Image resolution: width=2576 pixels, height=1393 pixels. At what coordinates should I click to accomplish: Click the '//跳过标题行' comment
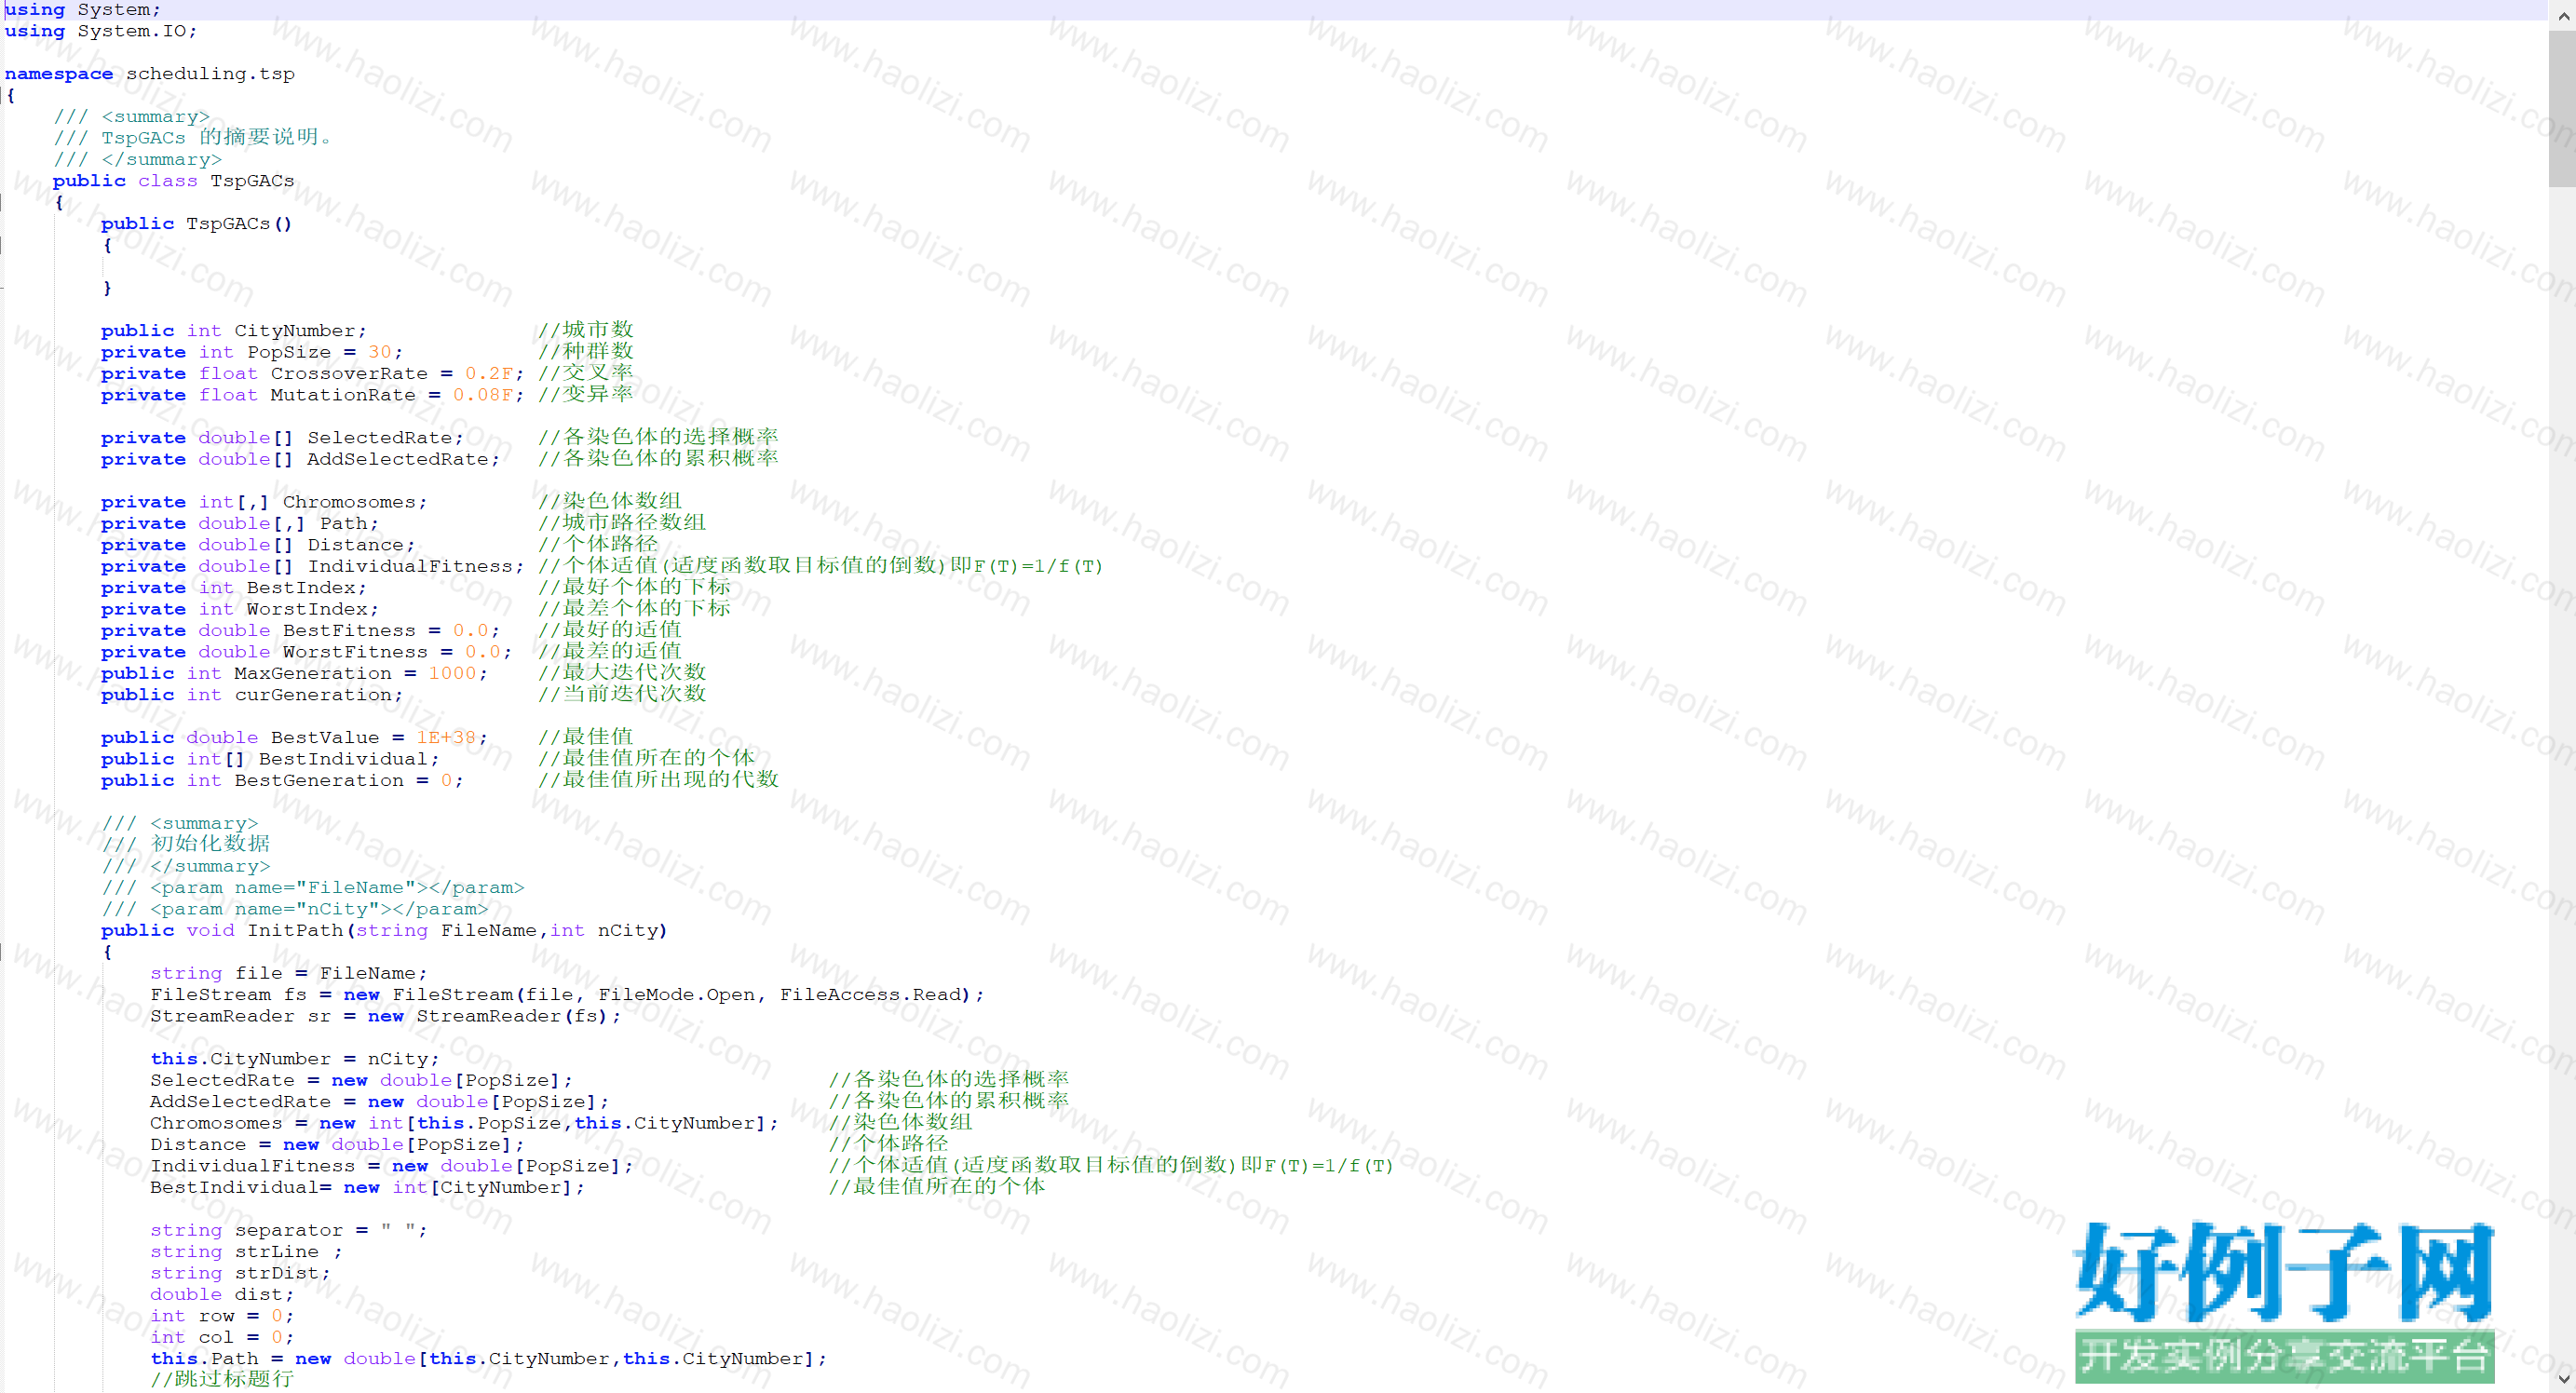point(222,1380)
